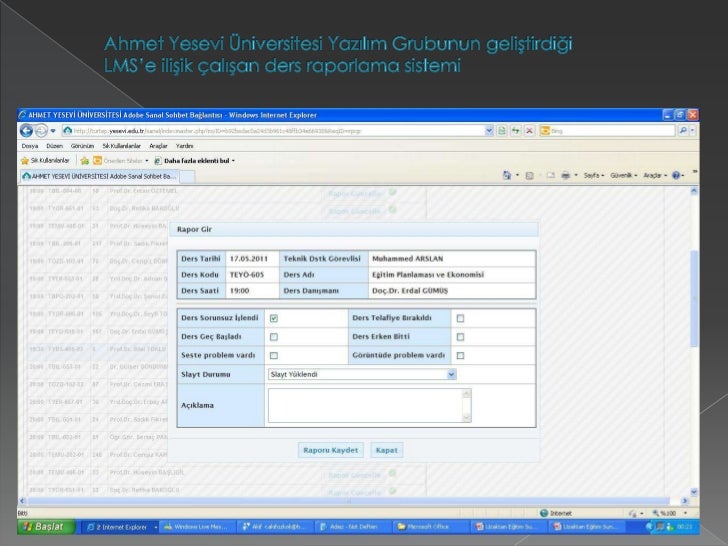
Task: Click the TEYÖ-605 Ders Kodu value
Action: point(247,275)
